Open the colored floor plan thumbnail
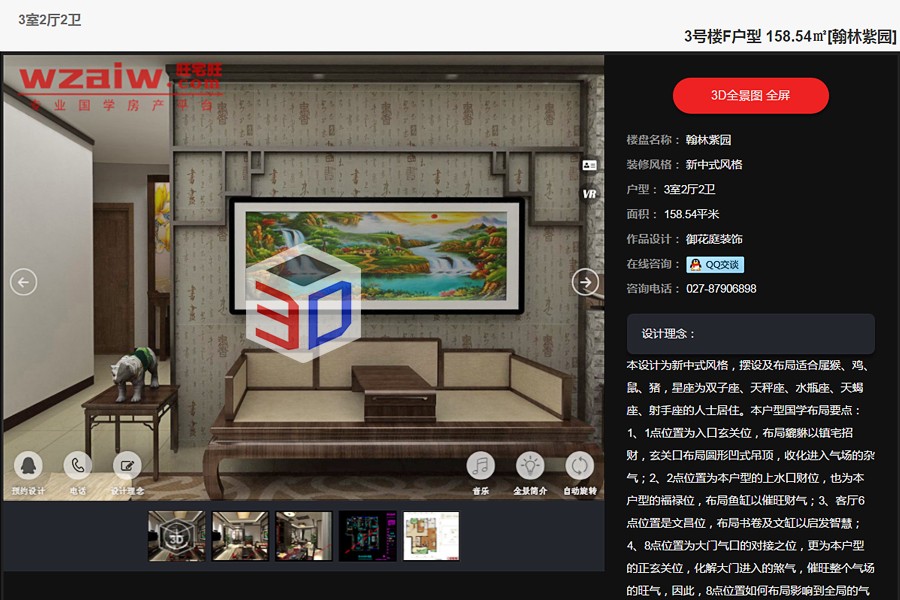Screen dimensions: 900x600 click(431, 536)
